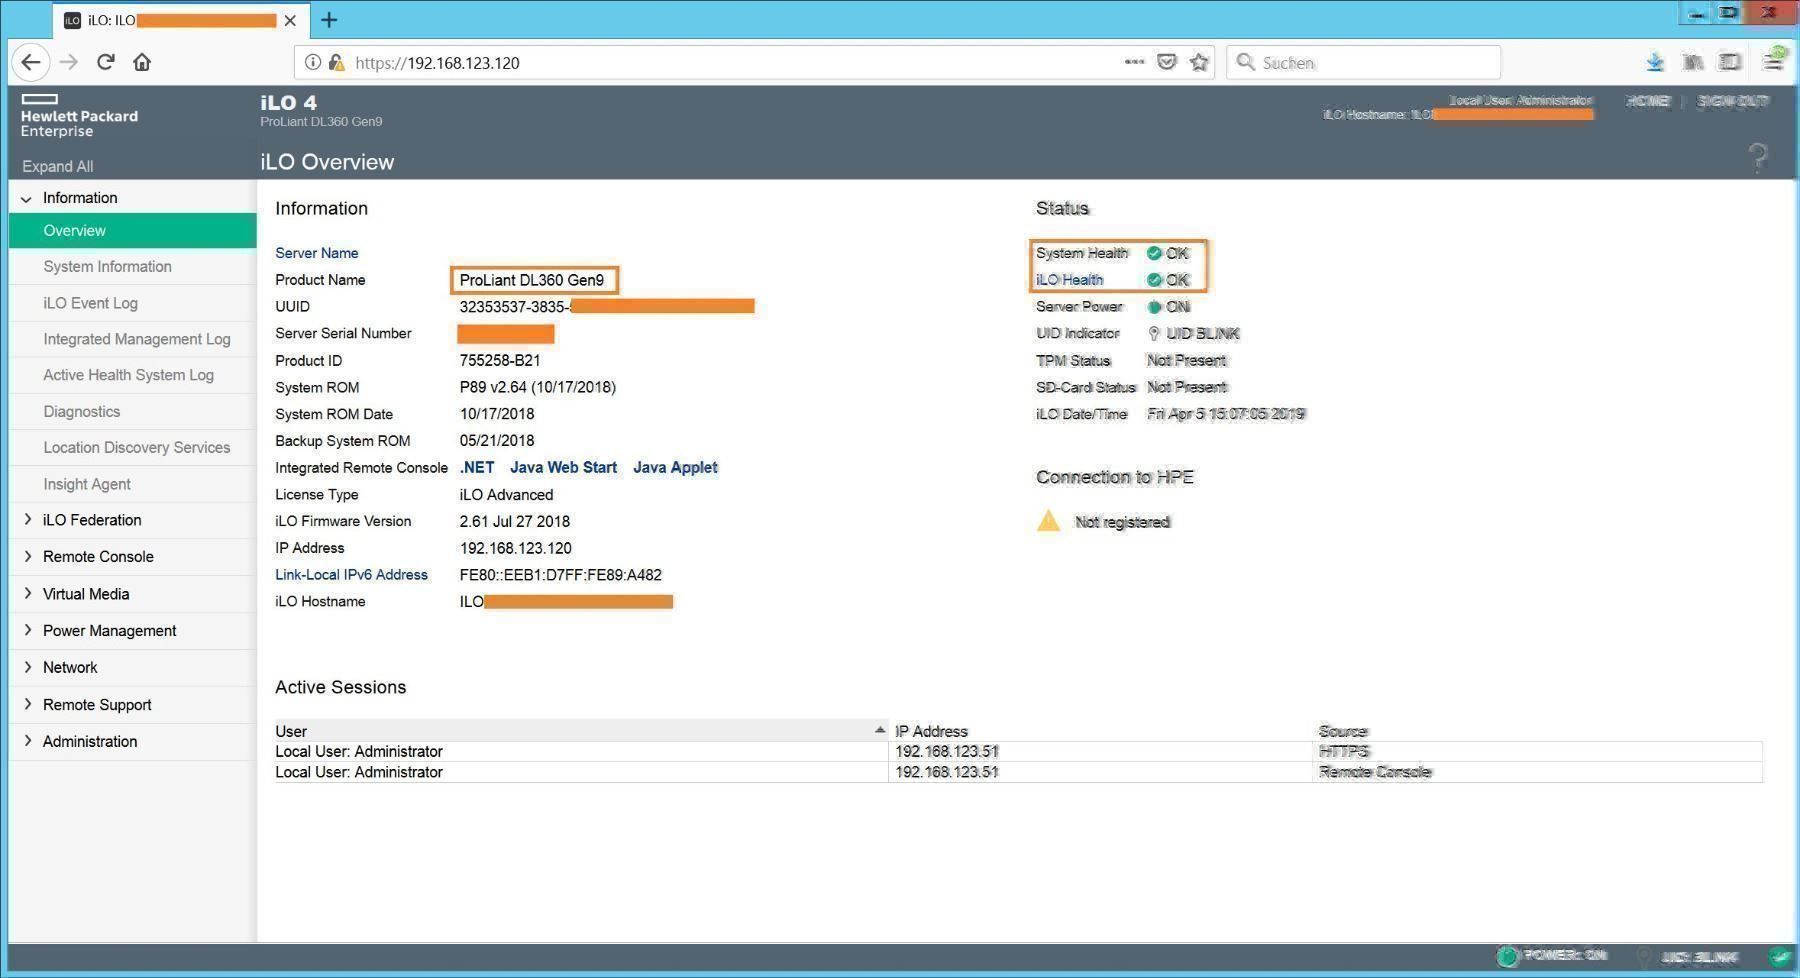Reload the page with the refresh icon
This screenshot has width=1800, height=978.
click(x=105, y=62)
